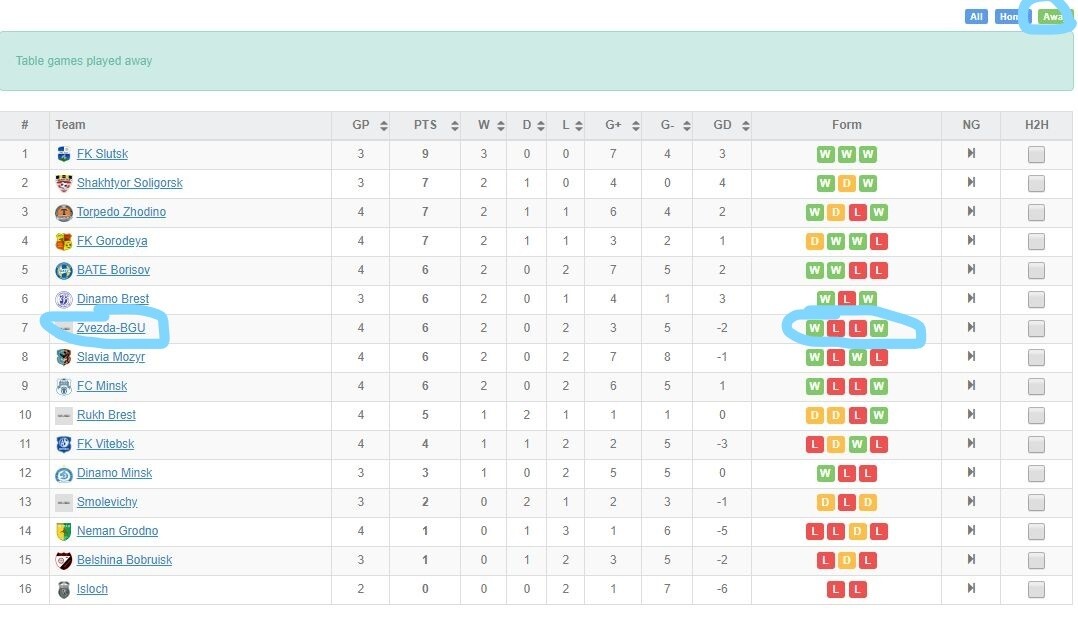Image resolution: width=1078 pixels, height=632 pixels.
Task: Click the BATE Borisov club badge
Action: click(64, 270)
